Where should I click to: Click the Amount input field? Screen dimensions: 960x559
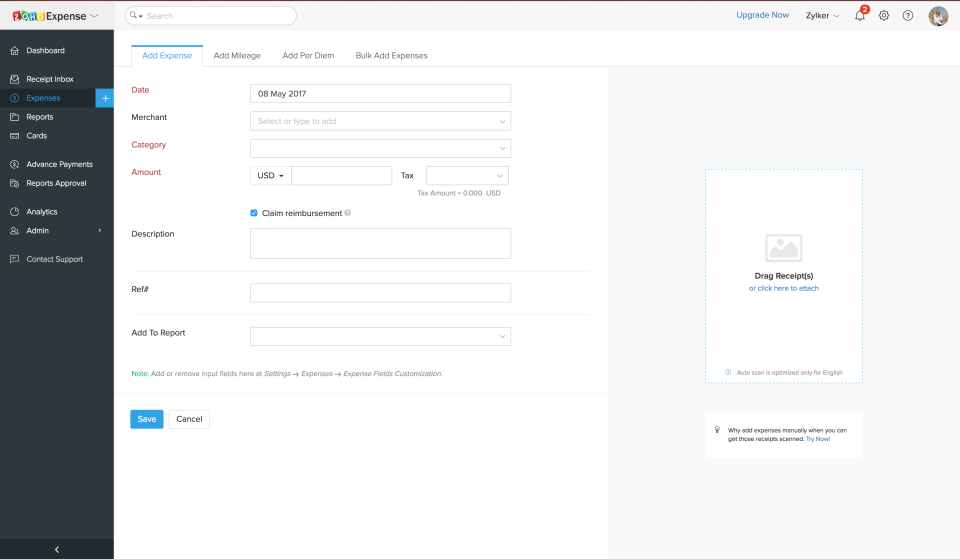(x=342, y=176)
